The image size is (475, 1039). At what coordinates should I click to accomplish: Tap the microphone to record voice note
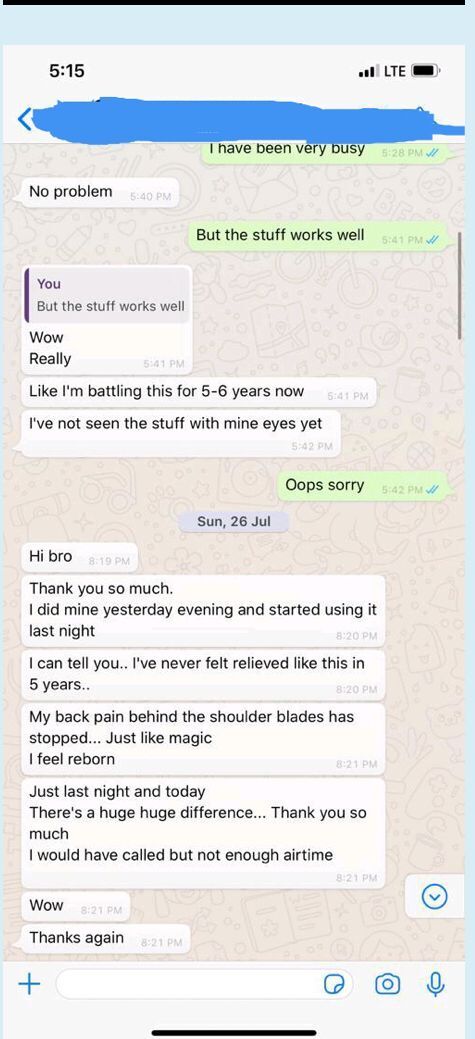point(435,985)
